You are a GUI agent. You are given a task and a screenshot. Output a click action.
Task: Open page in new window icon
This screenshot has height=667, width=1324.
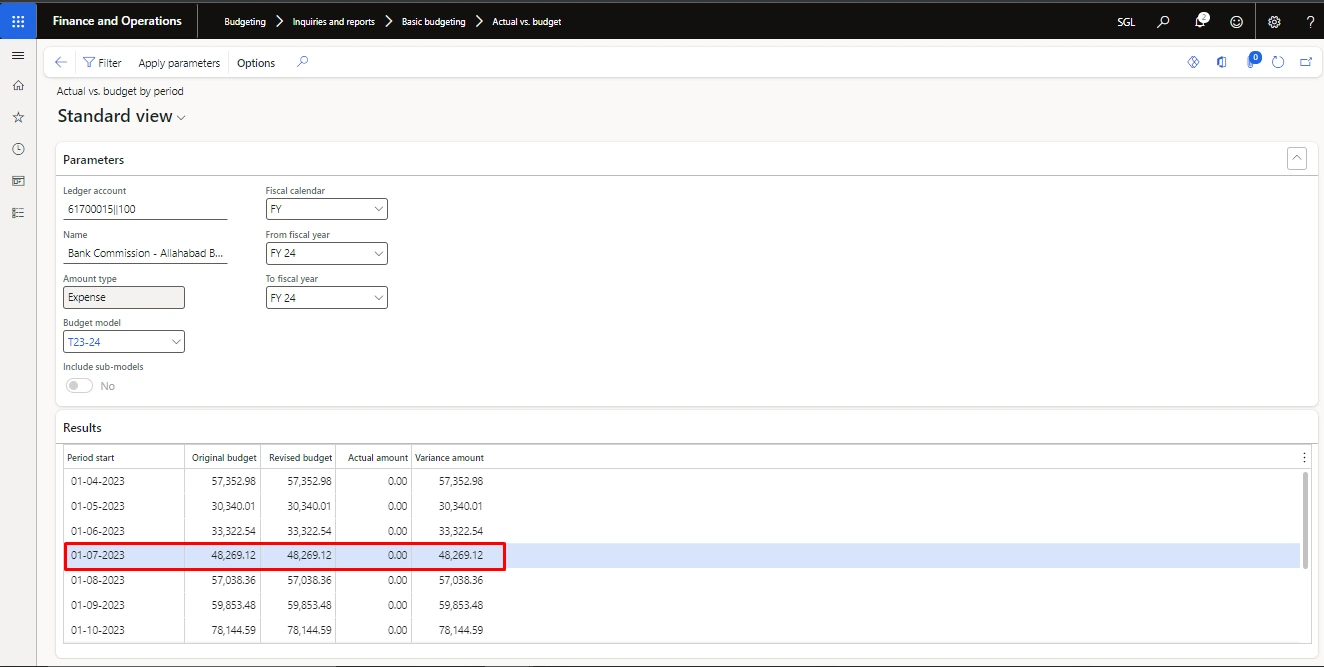coord(1306,62)
